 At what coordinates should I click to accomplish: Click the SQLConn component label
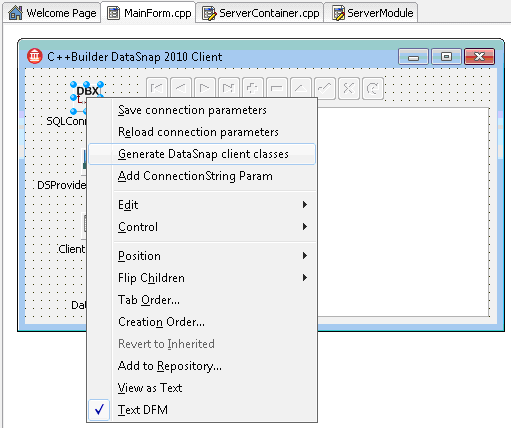(x=66, y=121)
